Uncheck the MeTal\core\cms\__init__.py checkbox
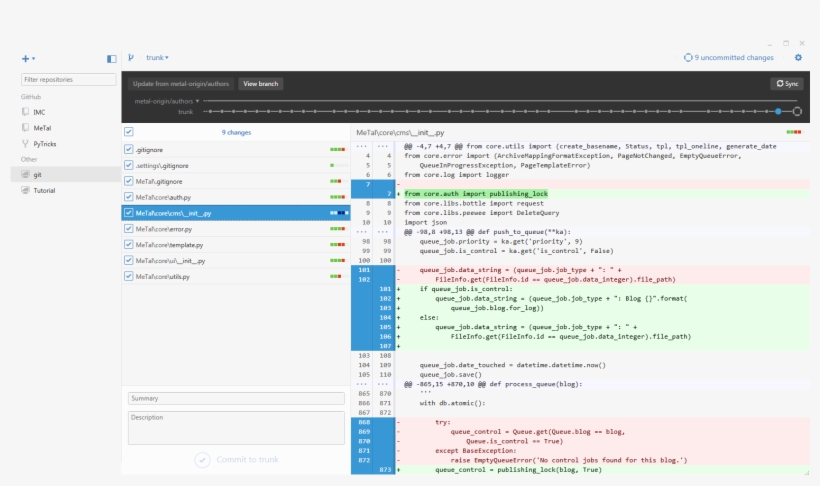The width and height of the screenshot is (820, 486). tap(129, 213)
